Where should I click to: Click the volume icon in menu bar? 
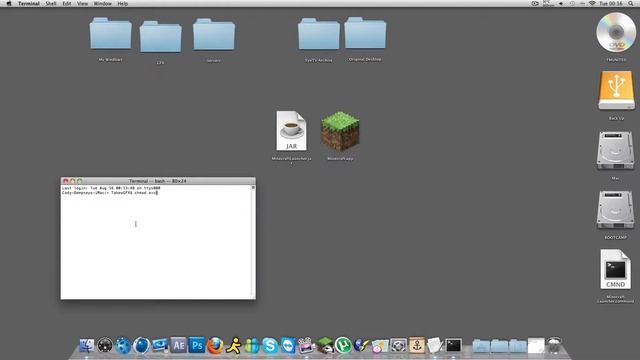tap(561, 3)
